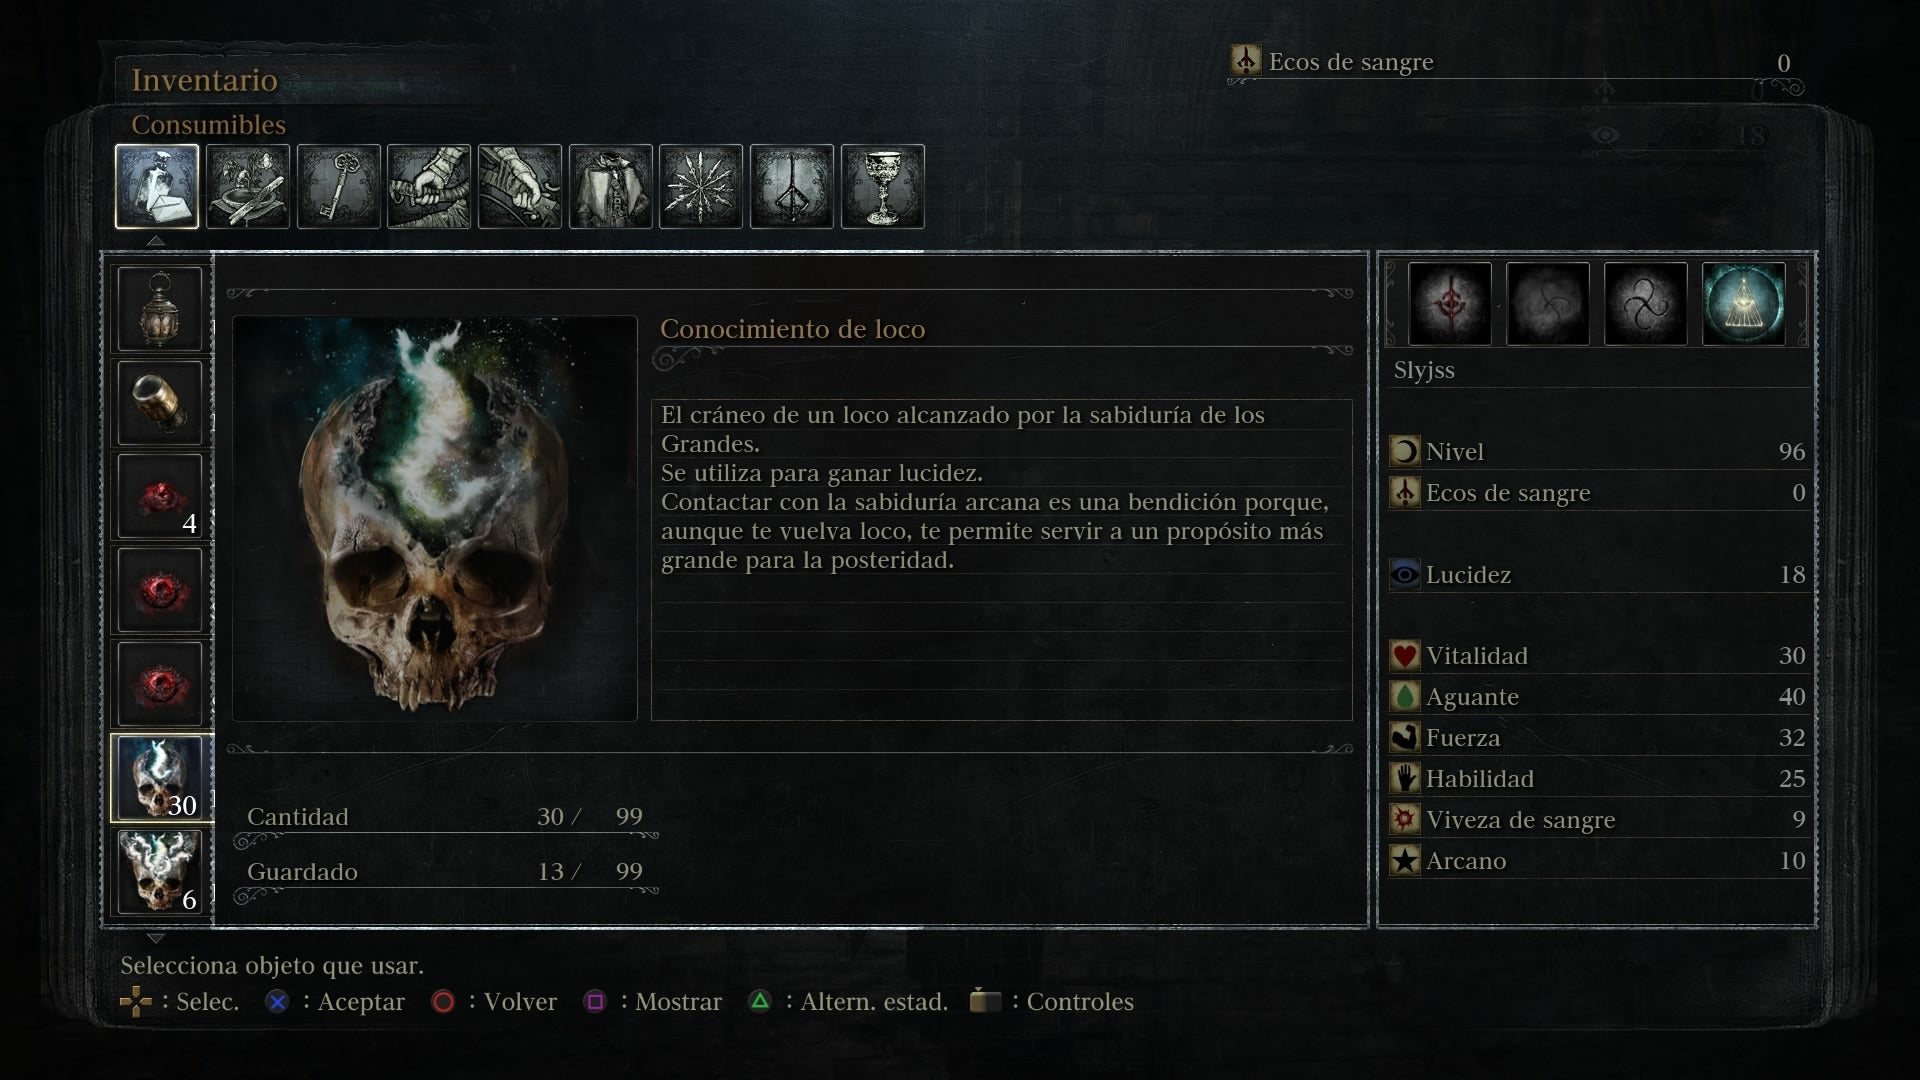
Task: Select the Madman's Knowledge skull with 30
Action: 160,778
